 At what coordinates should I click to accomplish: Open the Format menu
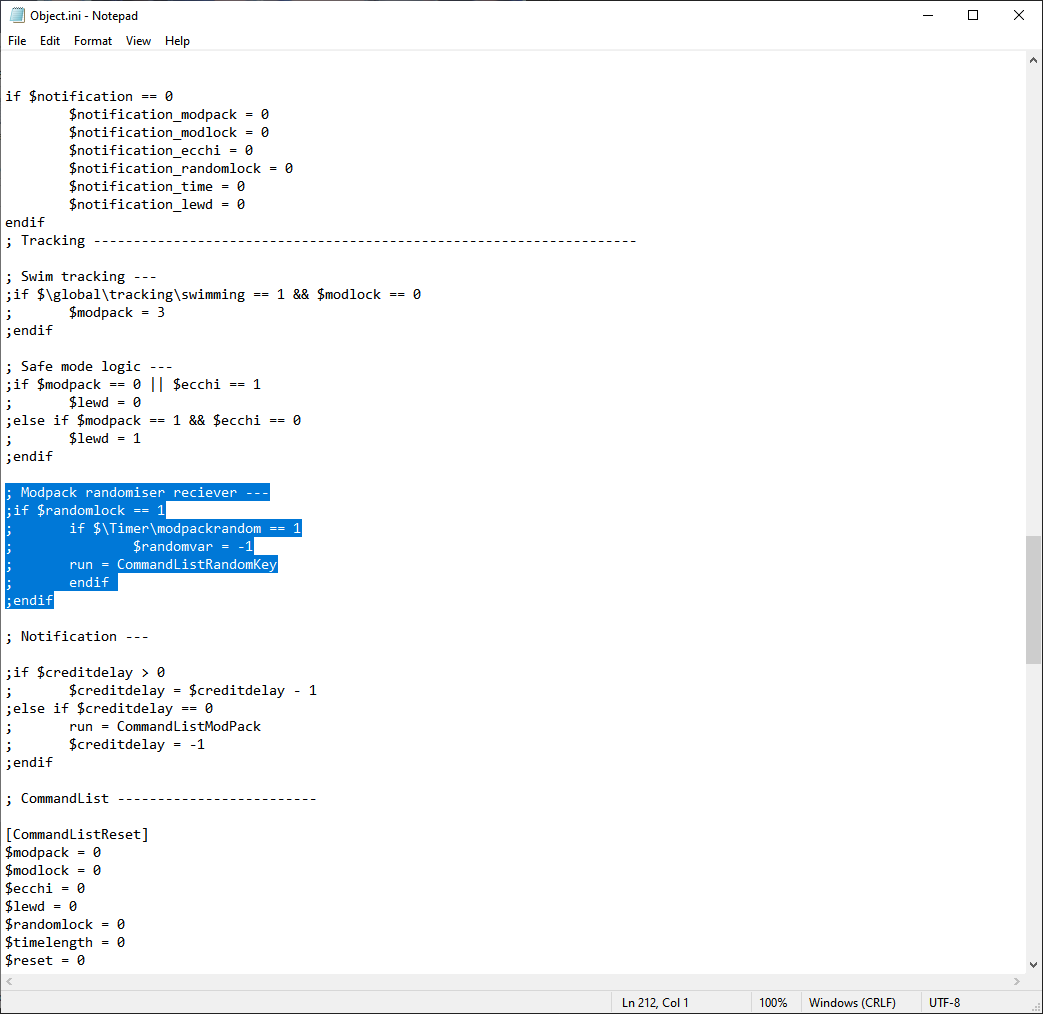pos(92,41)
